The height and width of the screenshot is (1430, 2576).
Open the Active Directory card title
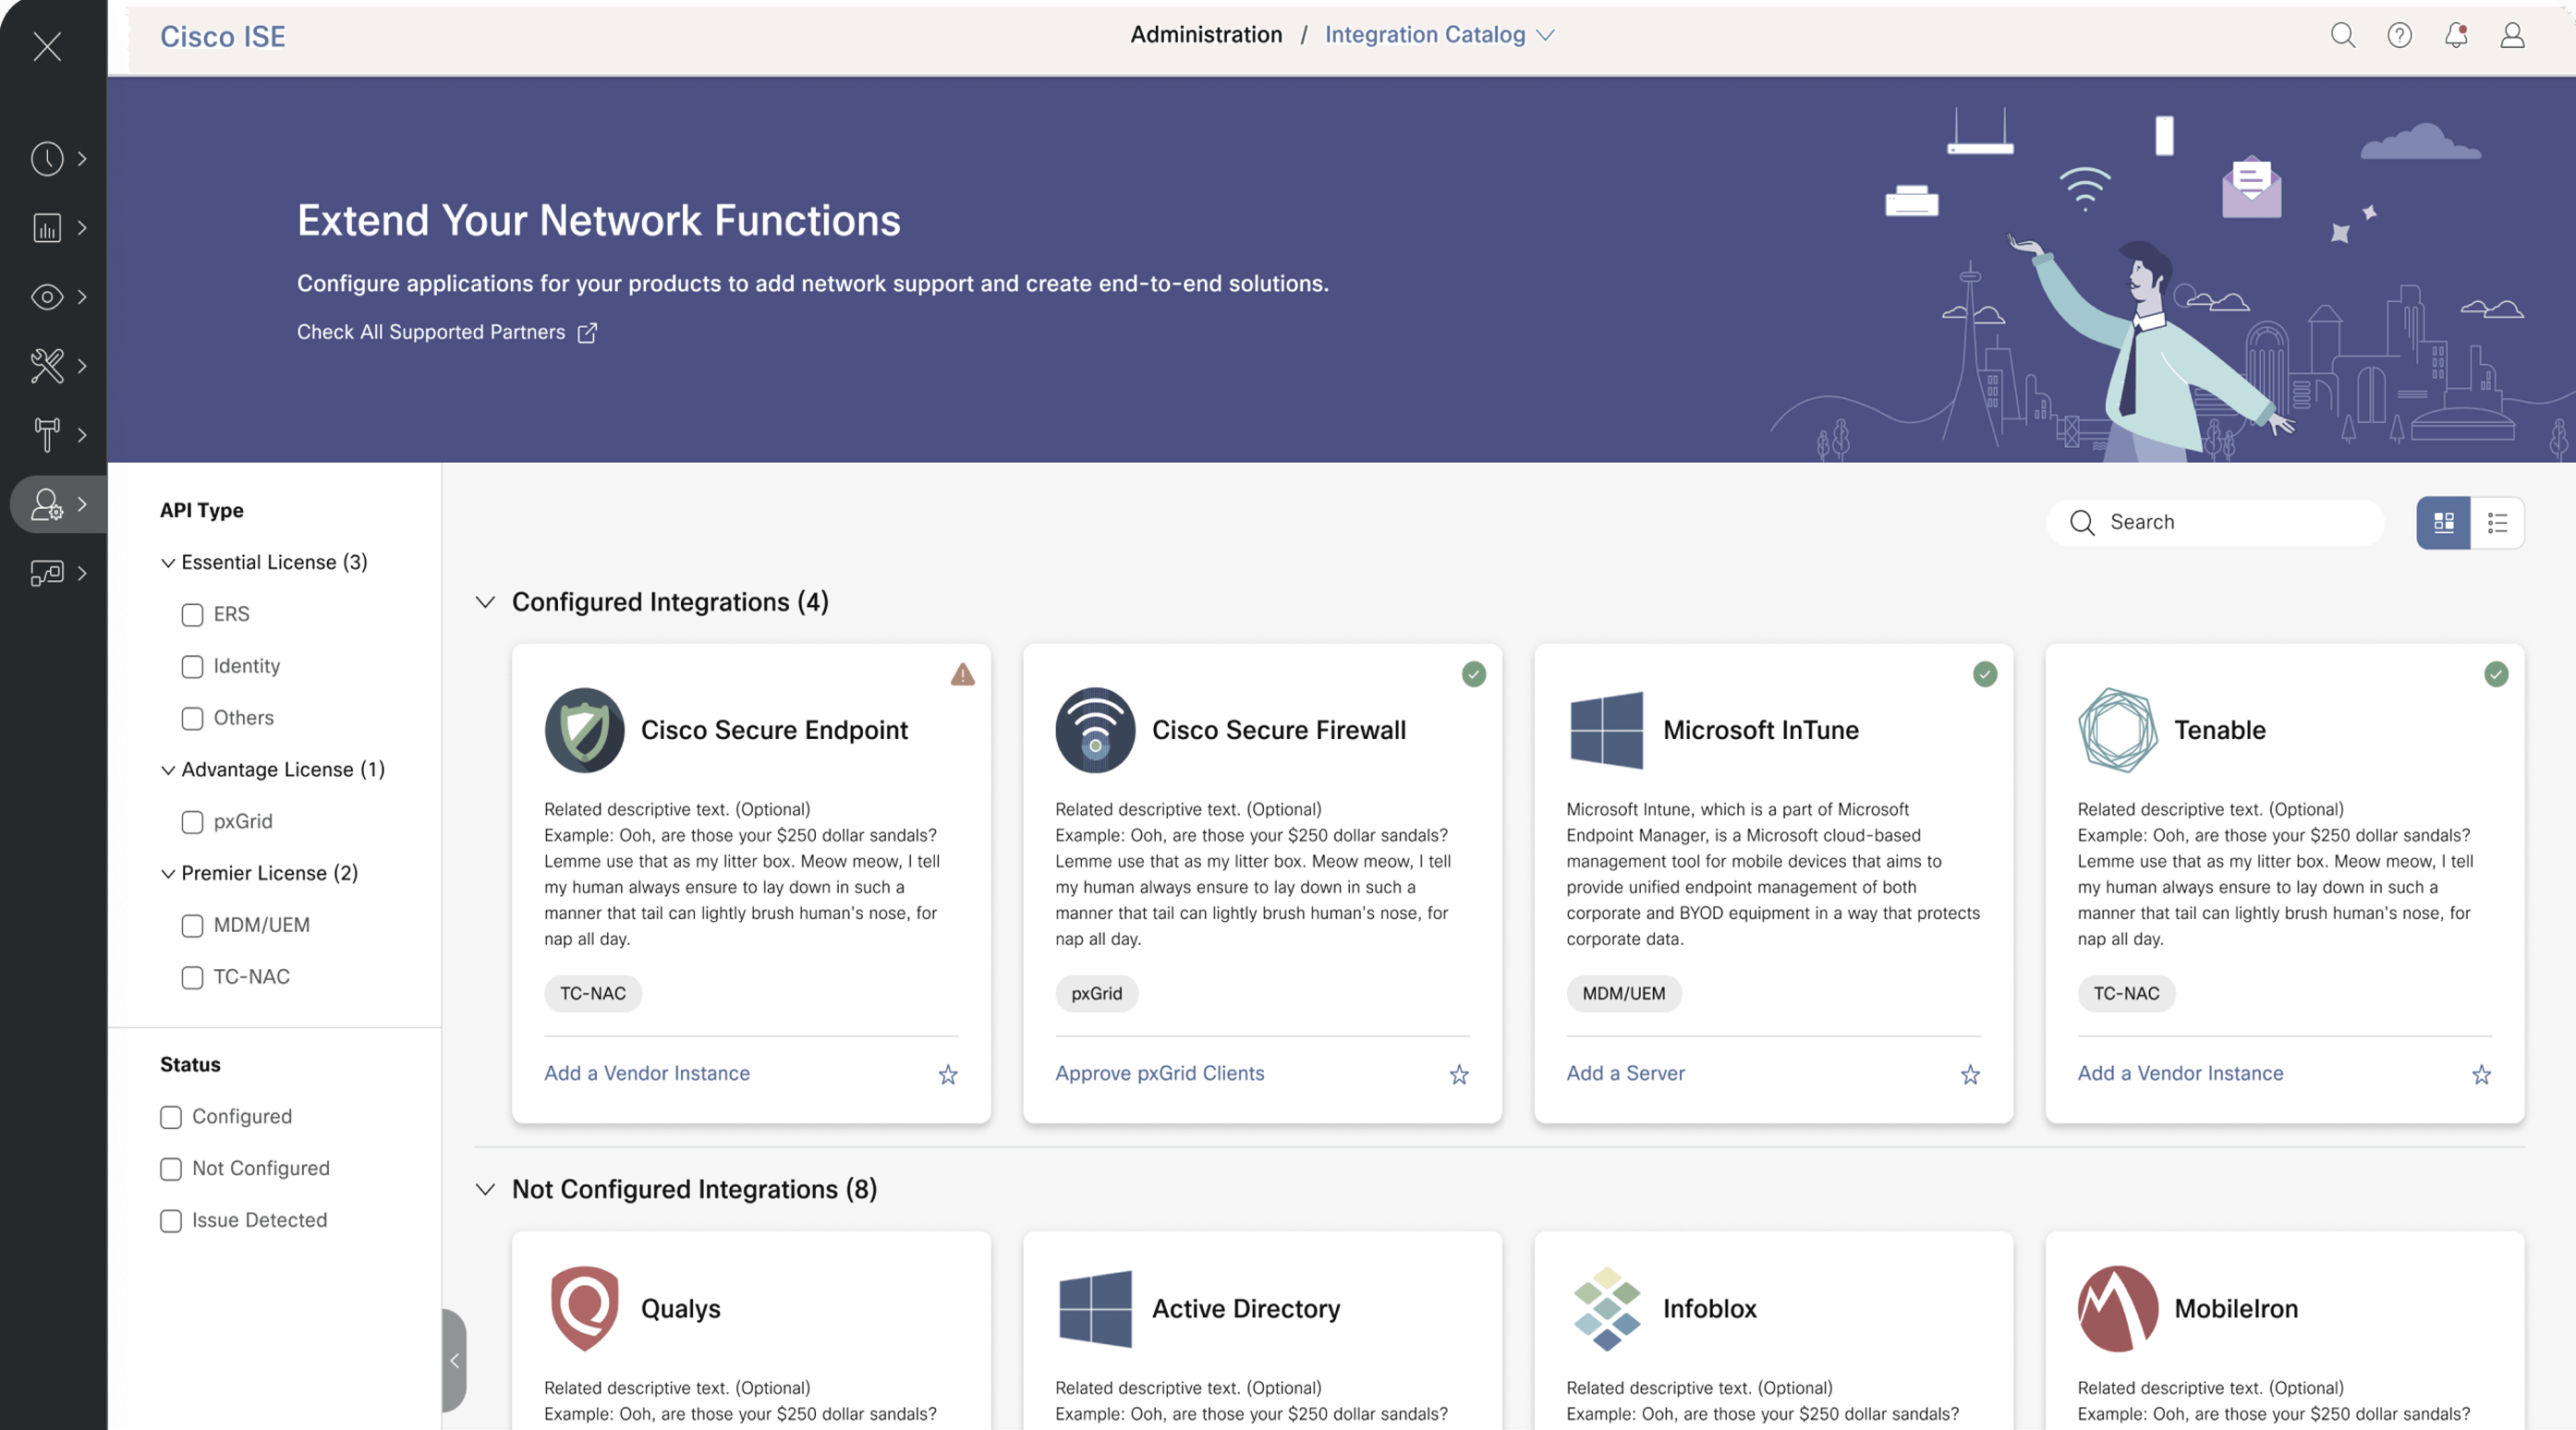point(1246,1308)
